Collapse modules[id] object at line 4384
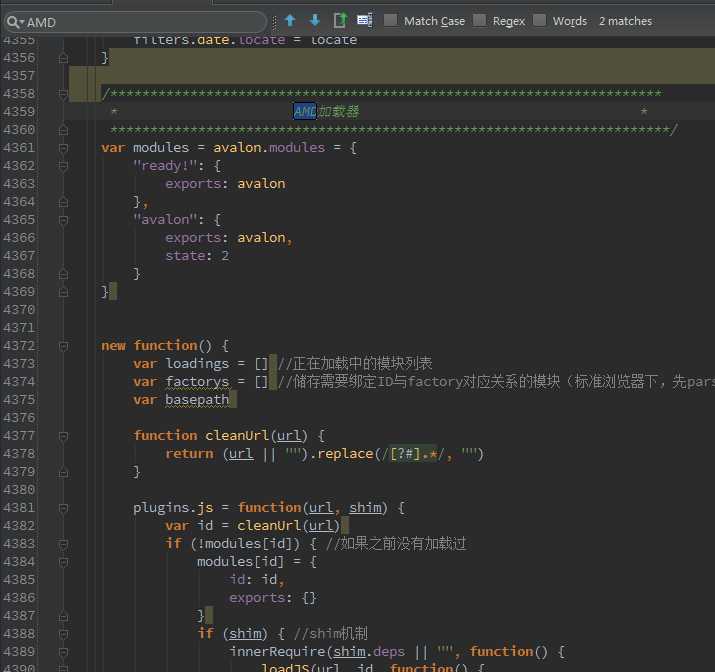The width and height of the screenshot is (715, 672). 63,562
